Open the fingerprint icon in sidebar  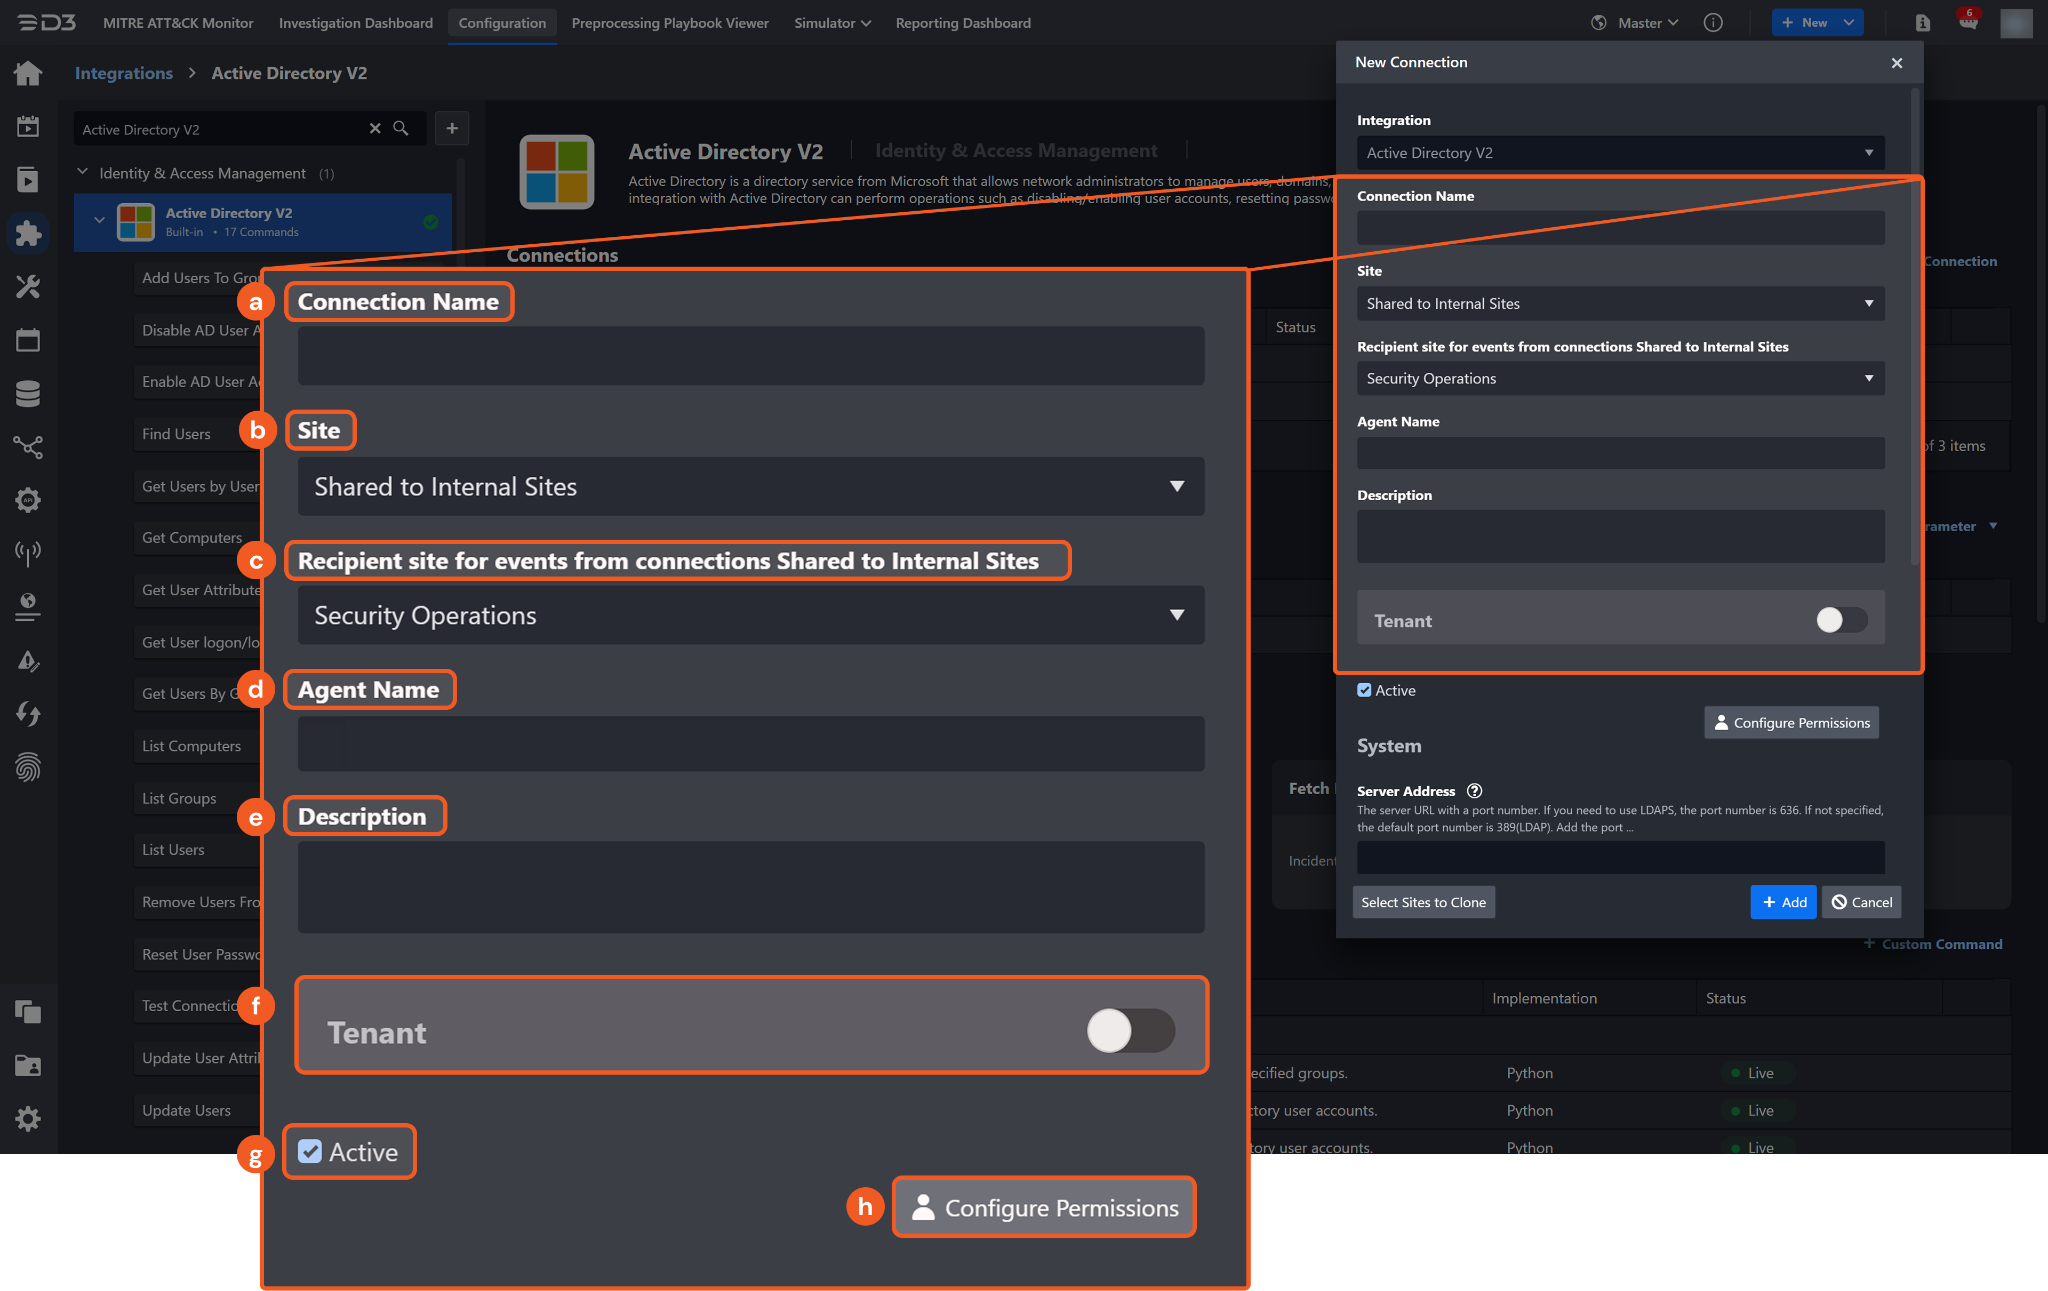[x=28, y=768]
